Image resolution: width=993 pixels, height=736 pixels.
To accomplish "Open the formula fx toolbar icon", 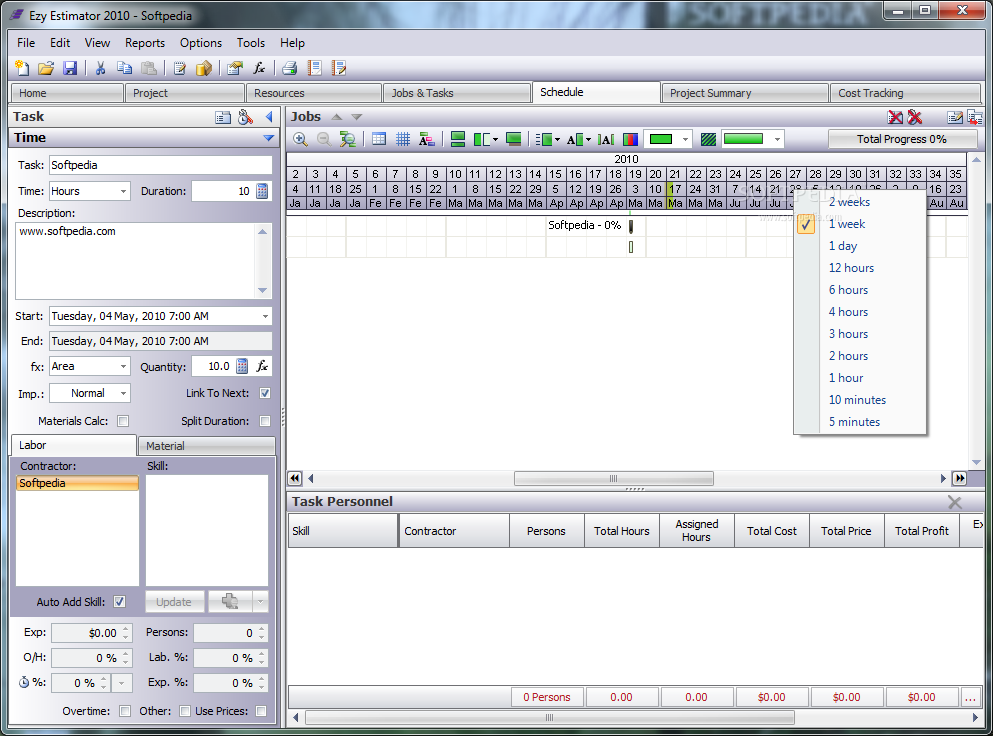I will point(259,68).
